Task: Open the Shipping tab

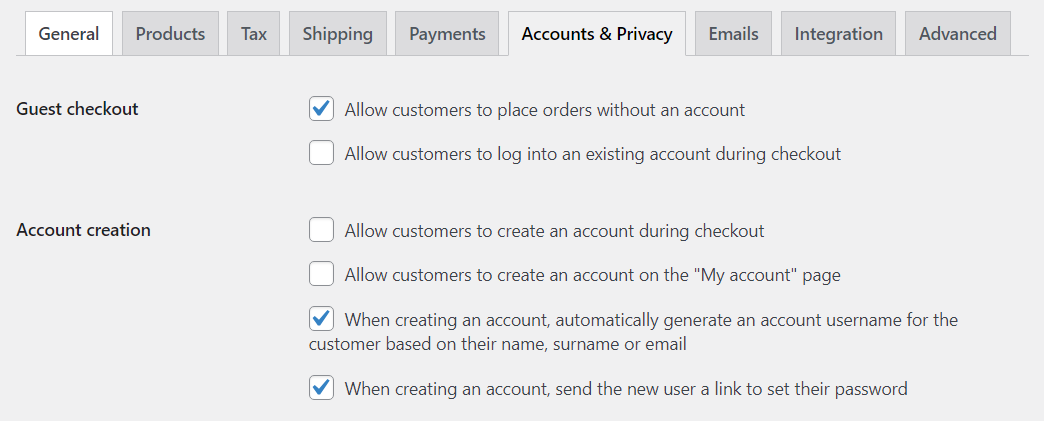Action: pyautogui.click(x=337, y=34)
